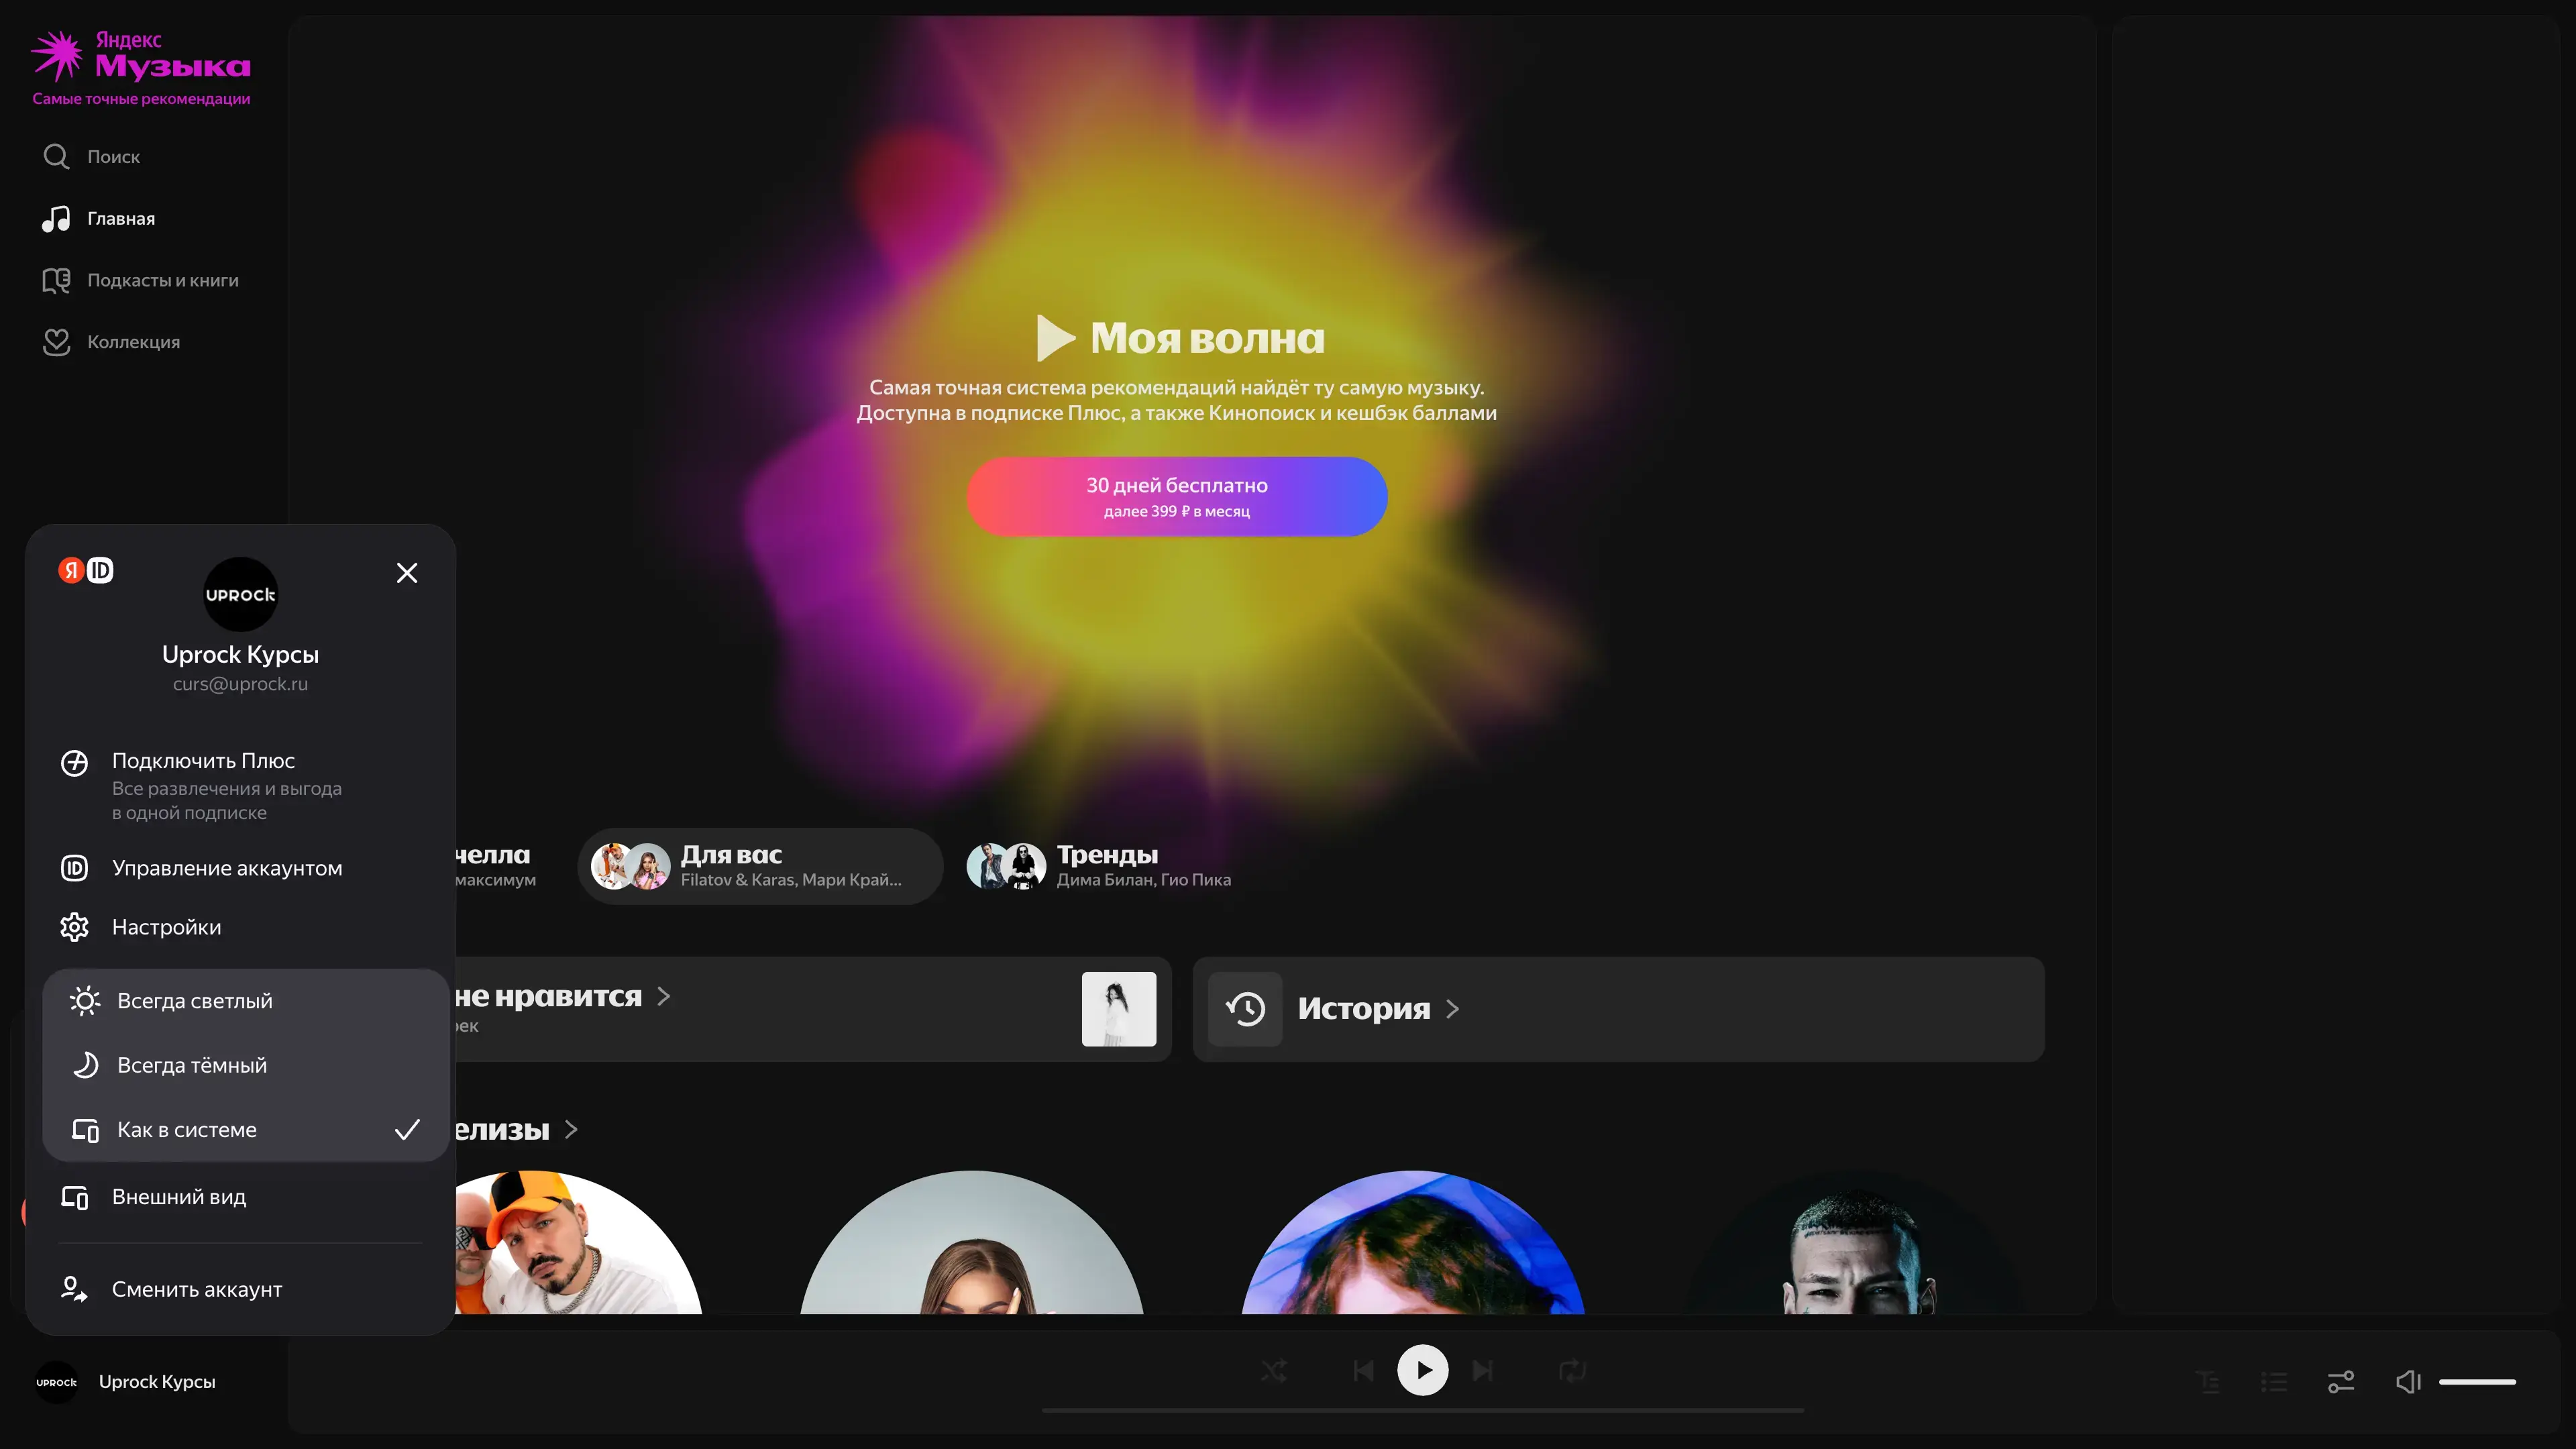Skip to the next track

(1483, 1371)
